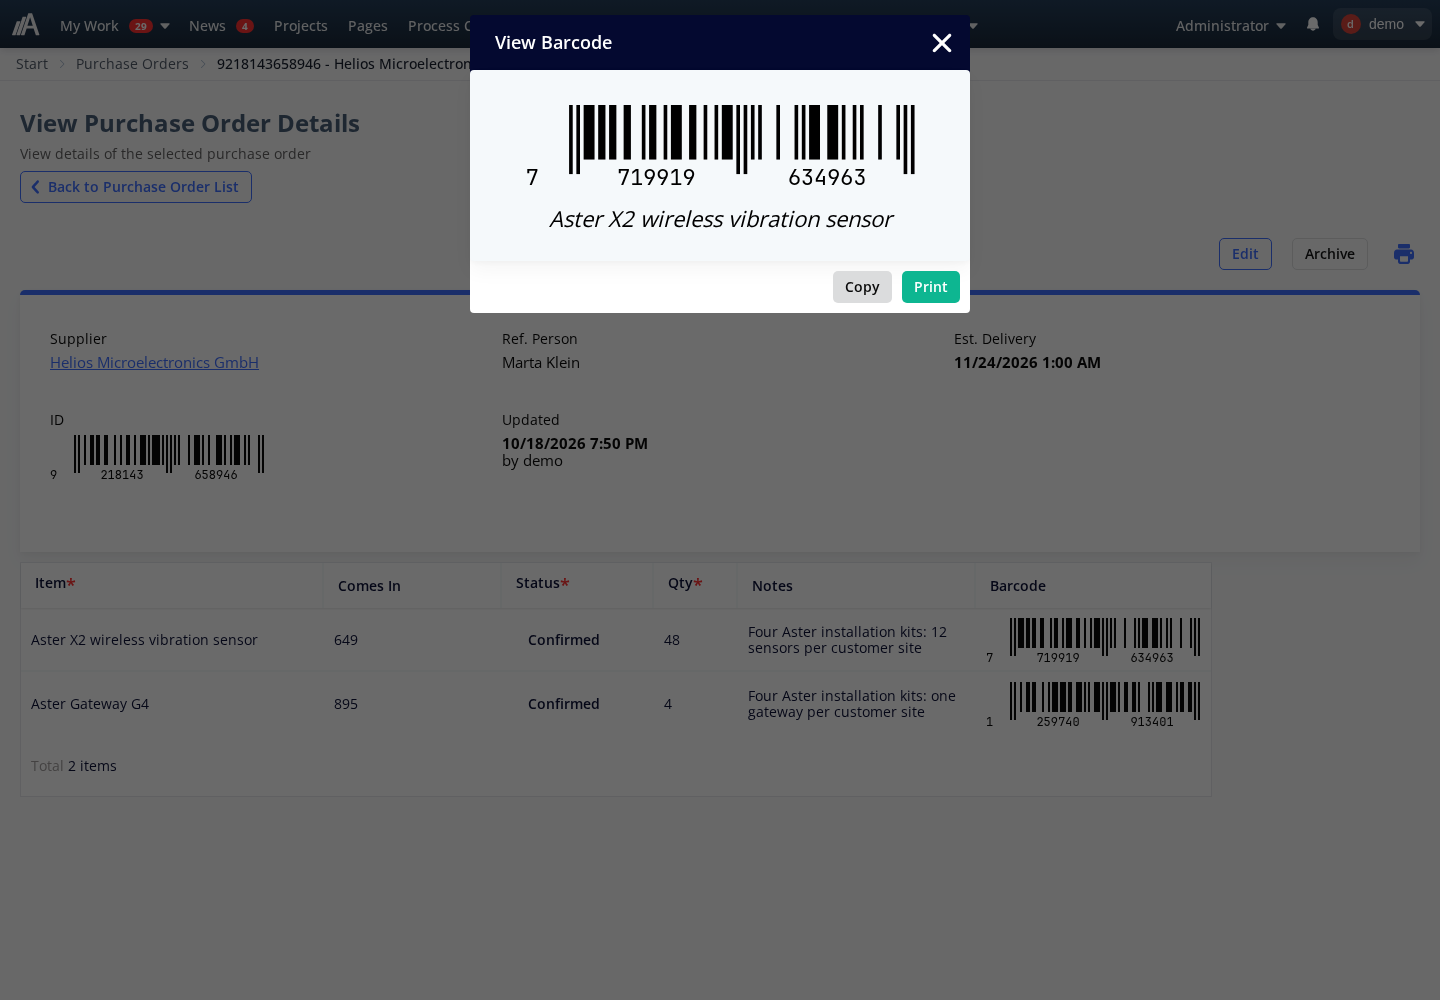Click the note about one gateway per site
The image size is (1440, 1000).
point(852,704)
